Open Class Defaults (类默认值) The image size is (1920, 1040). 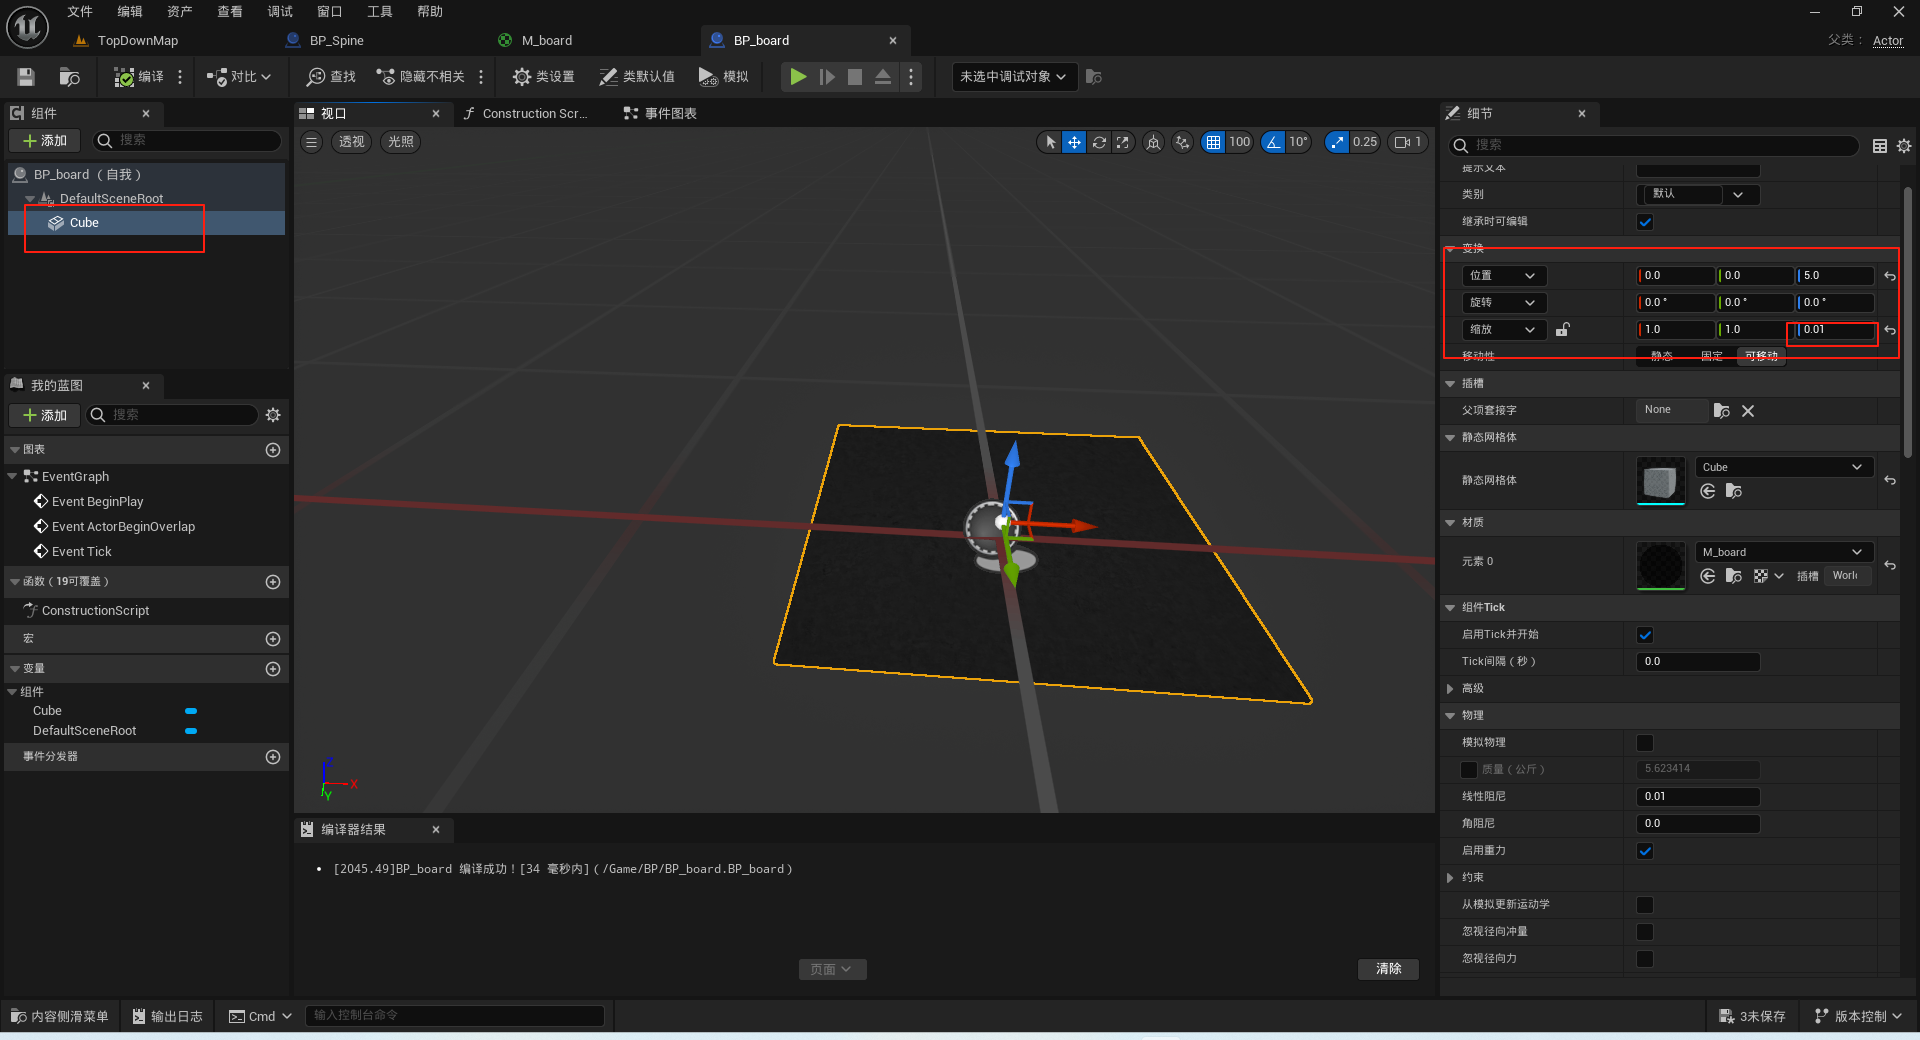(x=636, y=77)
